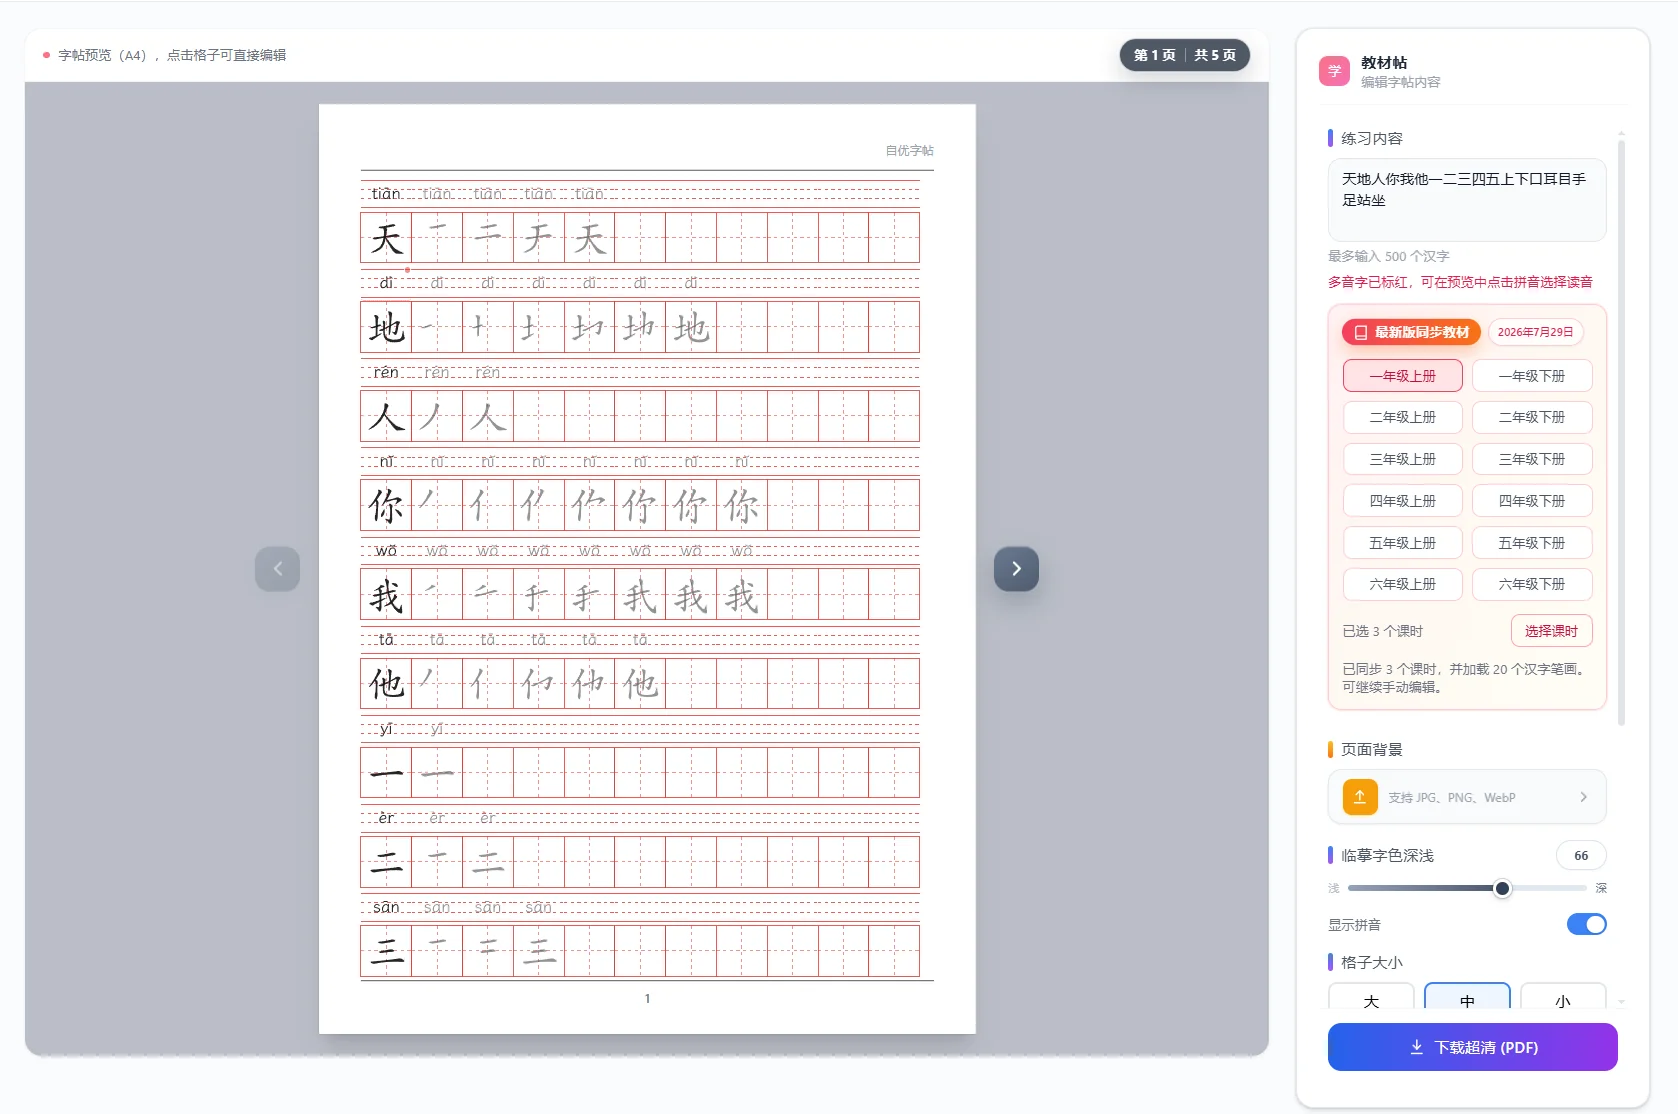The image size is (1678, 1114).
Task: Click the pink 学 icon beside 教材帖
Action: [1334, 71]
